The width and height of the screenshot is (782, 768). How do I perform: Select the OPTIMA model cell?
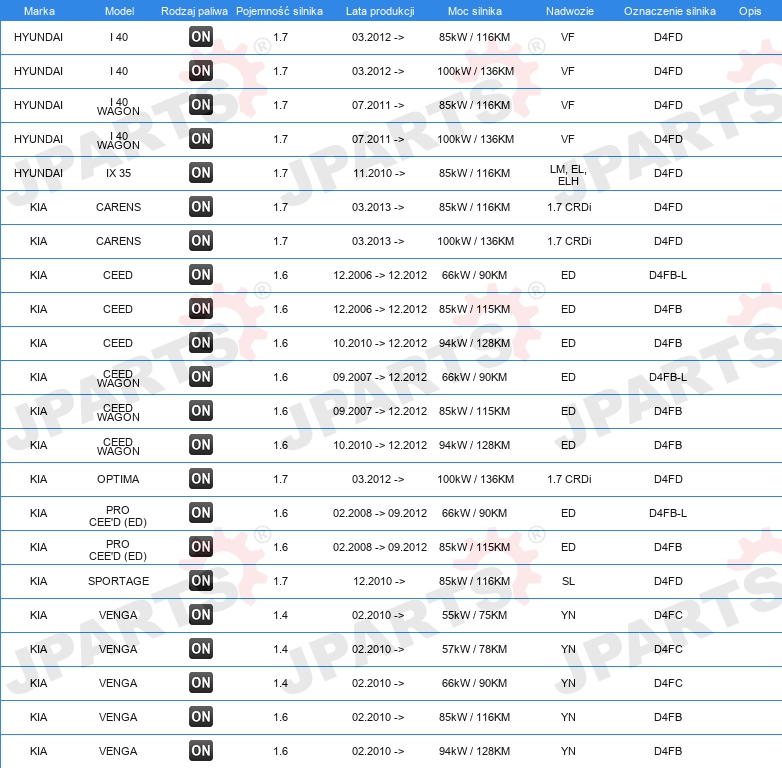[x=118, y=479]
